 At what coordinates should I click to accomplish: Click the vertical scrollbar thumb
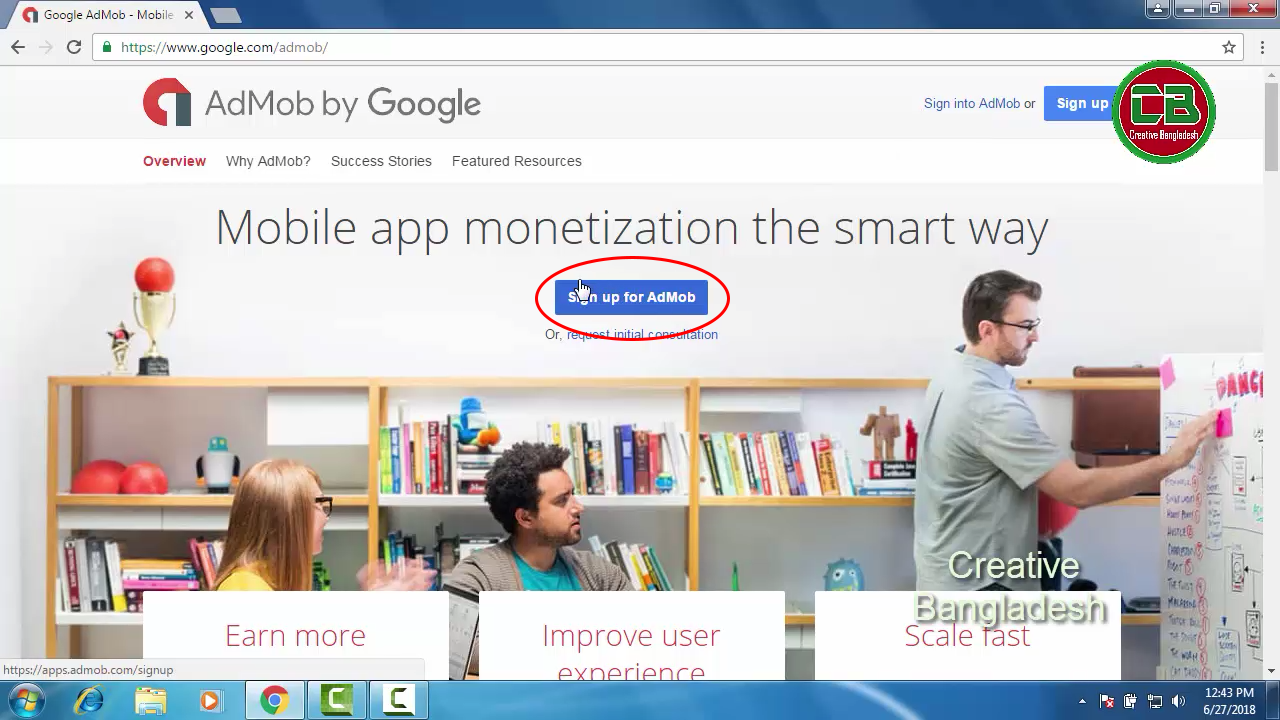[1271, 127]
